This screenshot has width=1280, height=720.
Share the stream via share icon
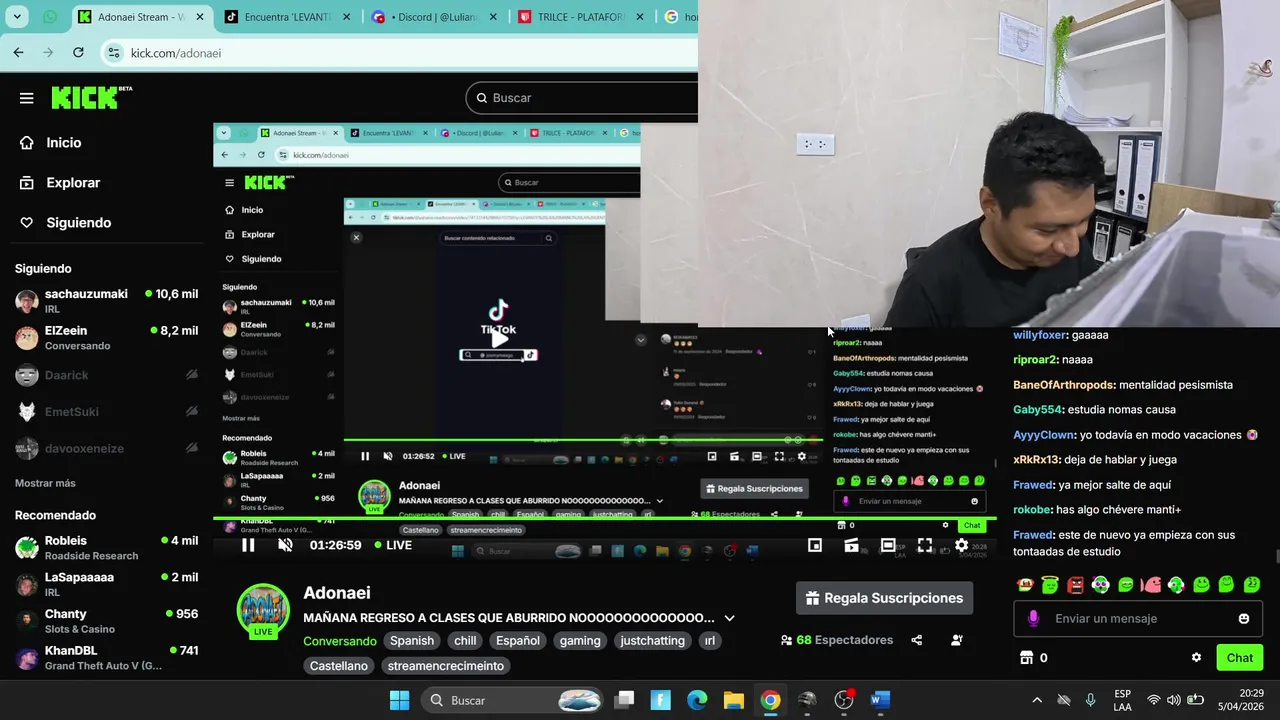coord(917,640)
